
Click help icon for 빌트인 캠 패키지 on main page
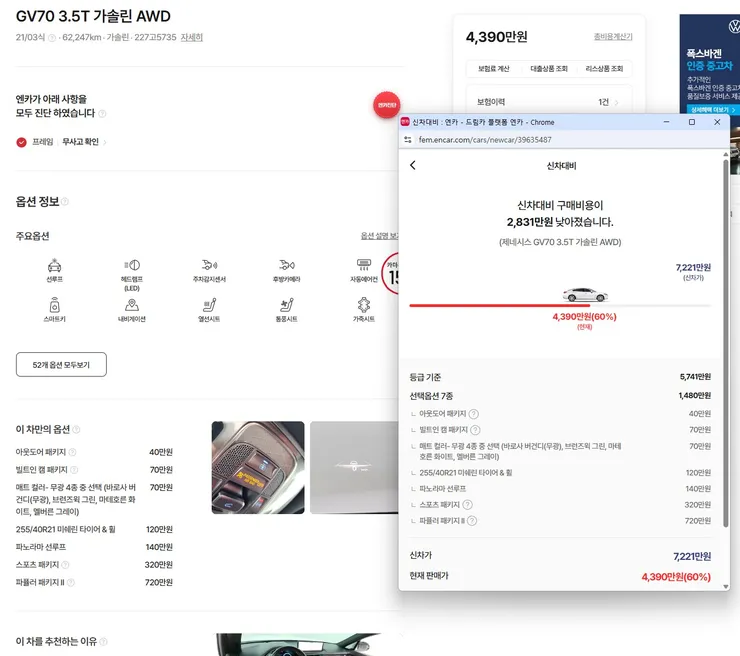74,470
